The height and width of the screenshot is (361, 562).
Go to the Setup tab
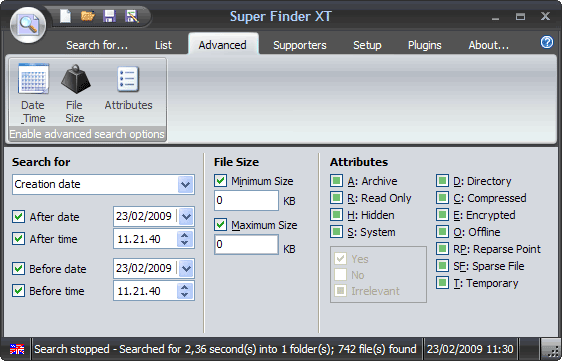(x=367, y=45)
